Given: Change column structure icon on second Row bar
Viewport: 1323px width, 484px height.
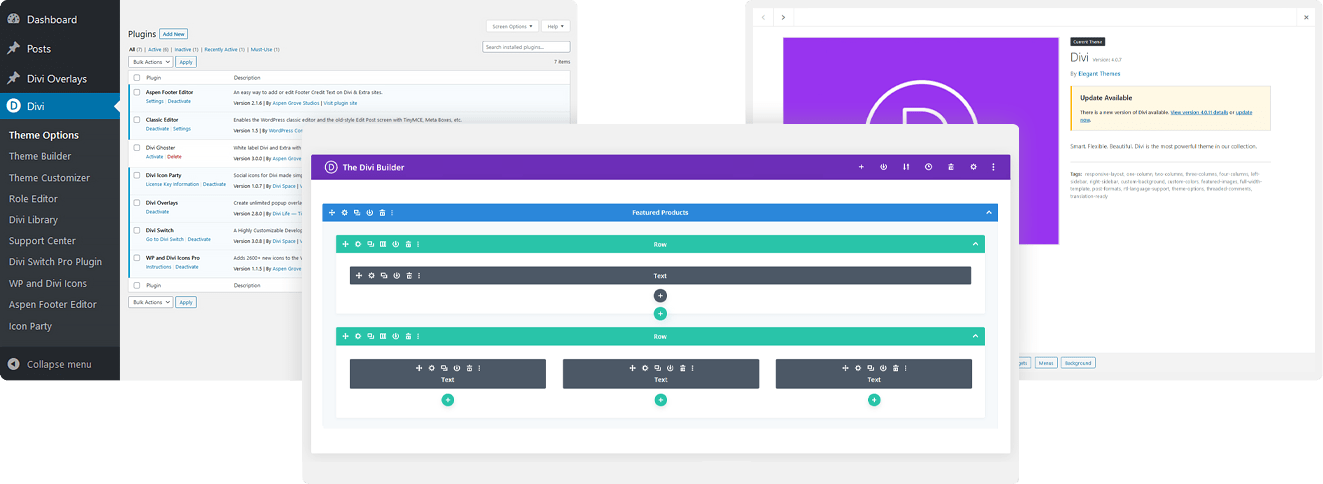Looking at the screenshot, I should point(383,336).
